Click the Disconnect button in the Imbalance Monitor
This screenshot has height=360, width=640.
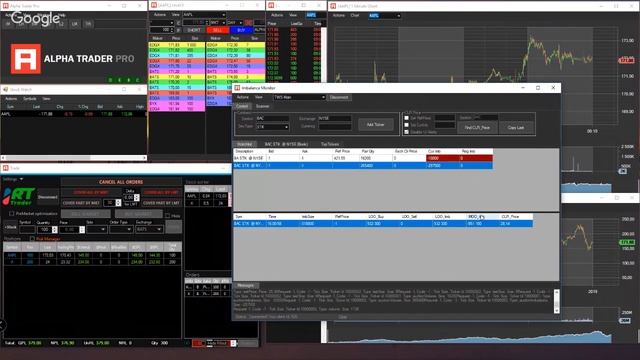[339, 97]
